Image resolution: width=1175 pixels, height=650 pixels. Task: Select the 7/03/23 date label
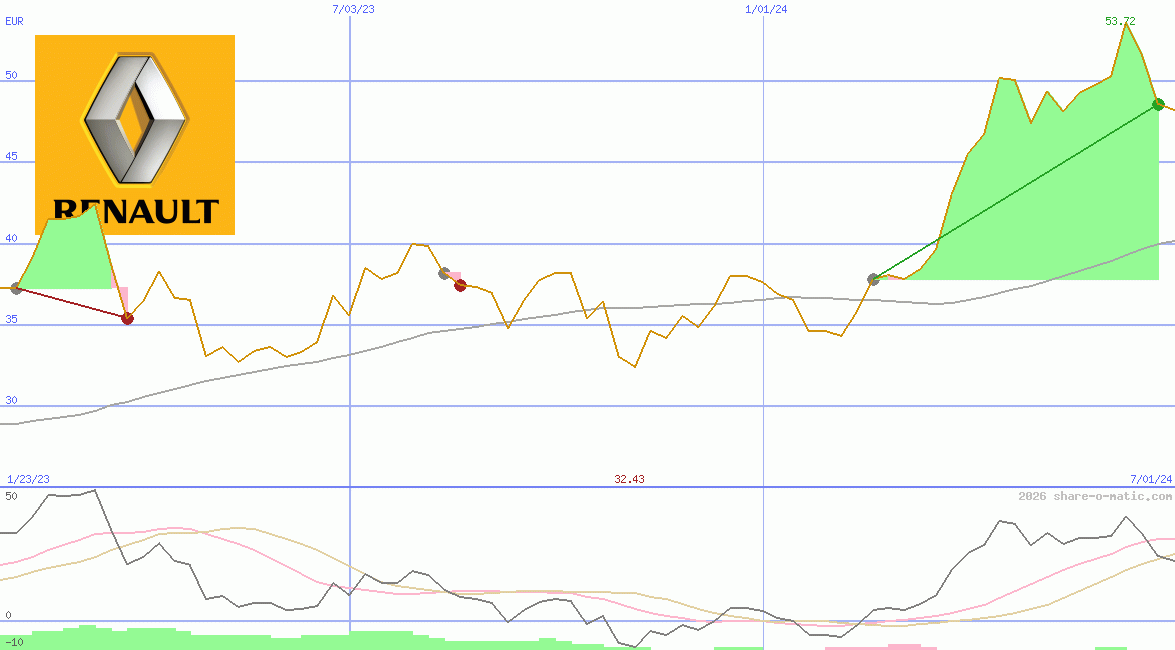(x=353, y=9)
